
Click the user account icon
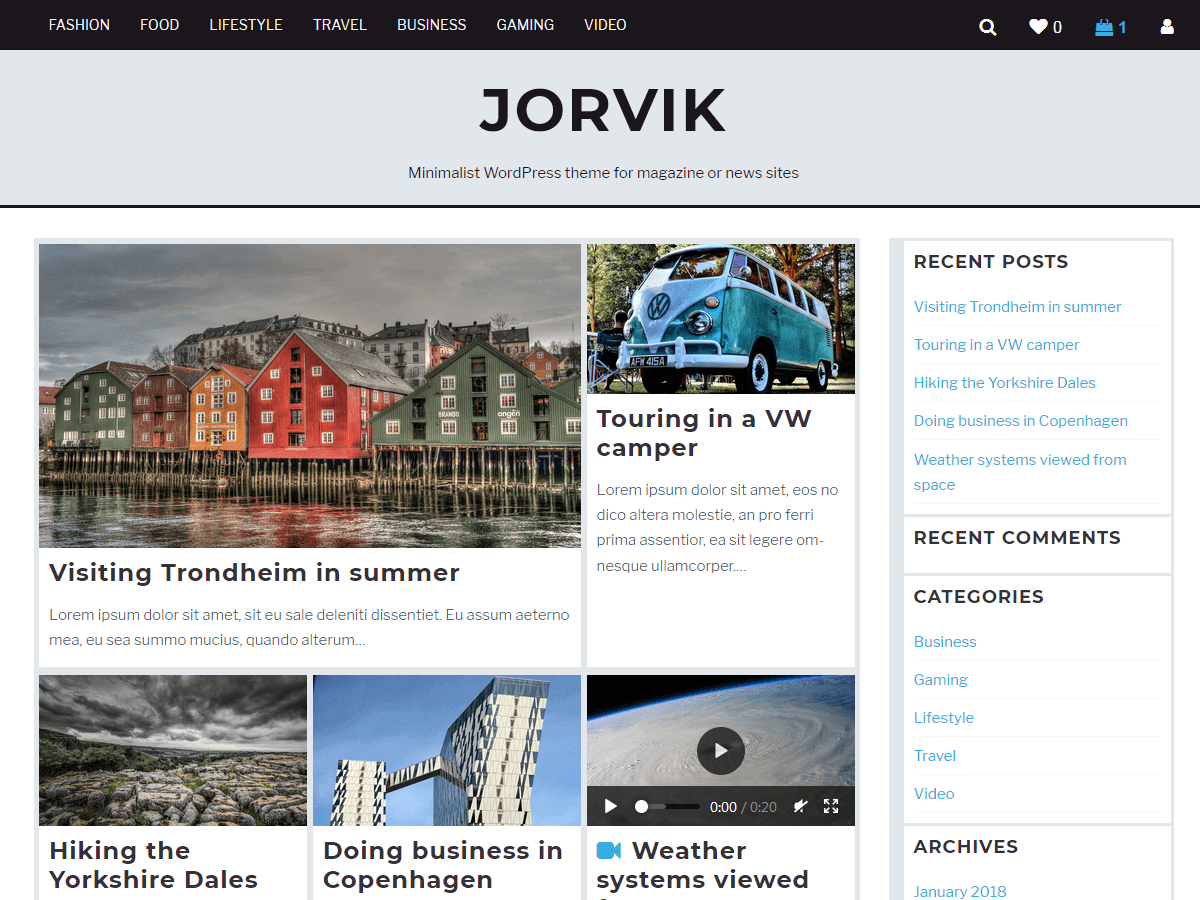[1167, 27]
